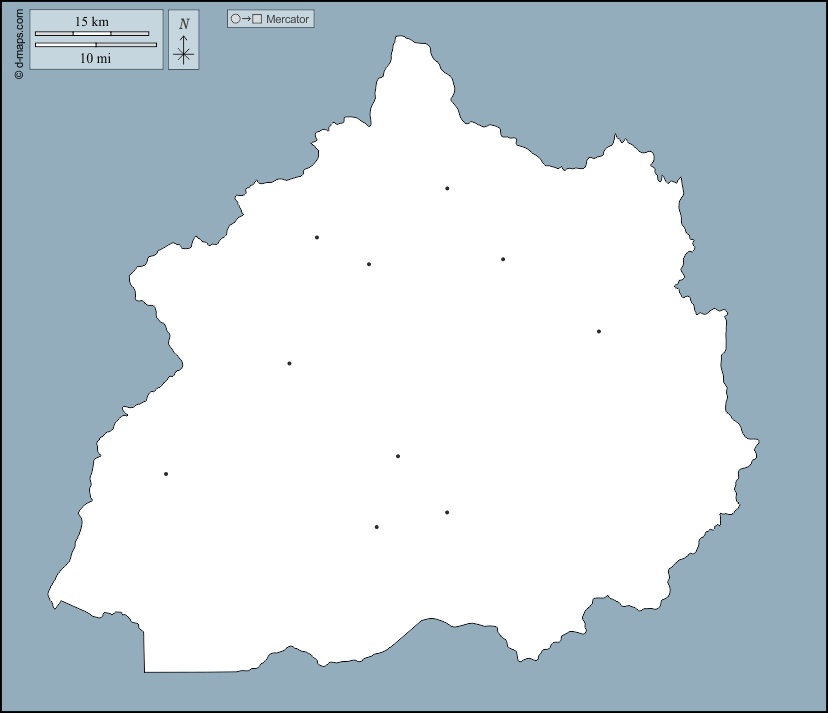Select the westernmost city dot
The width and height of the screenshot is (828, 713).
pyautogui.click(x=166, y=474)
